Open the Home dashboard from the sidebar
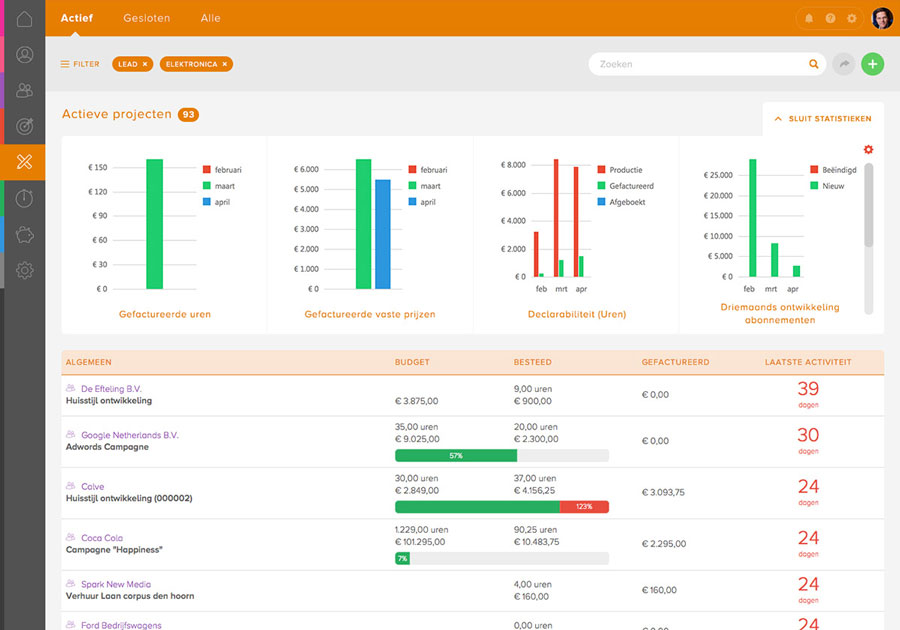Image resolution: width=900 pixels, height=630 pixels. coord(22,18)
